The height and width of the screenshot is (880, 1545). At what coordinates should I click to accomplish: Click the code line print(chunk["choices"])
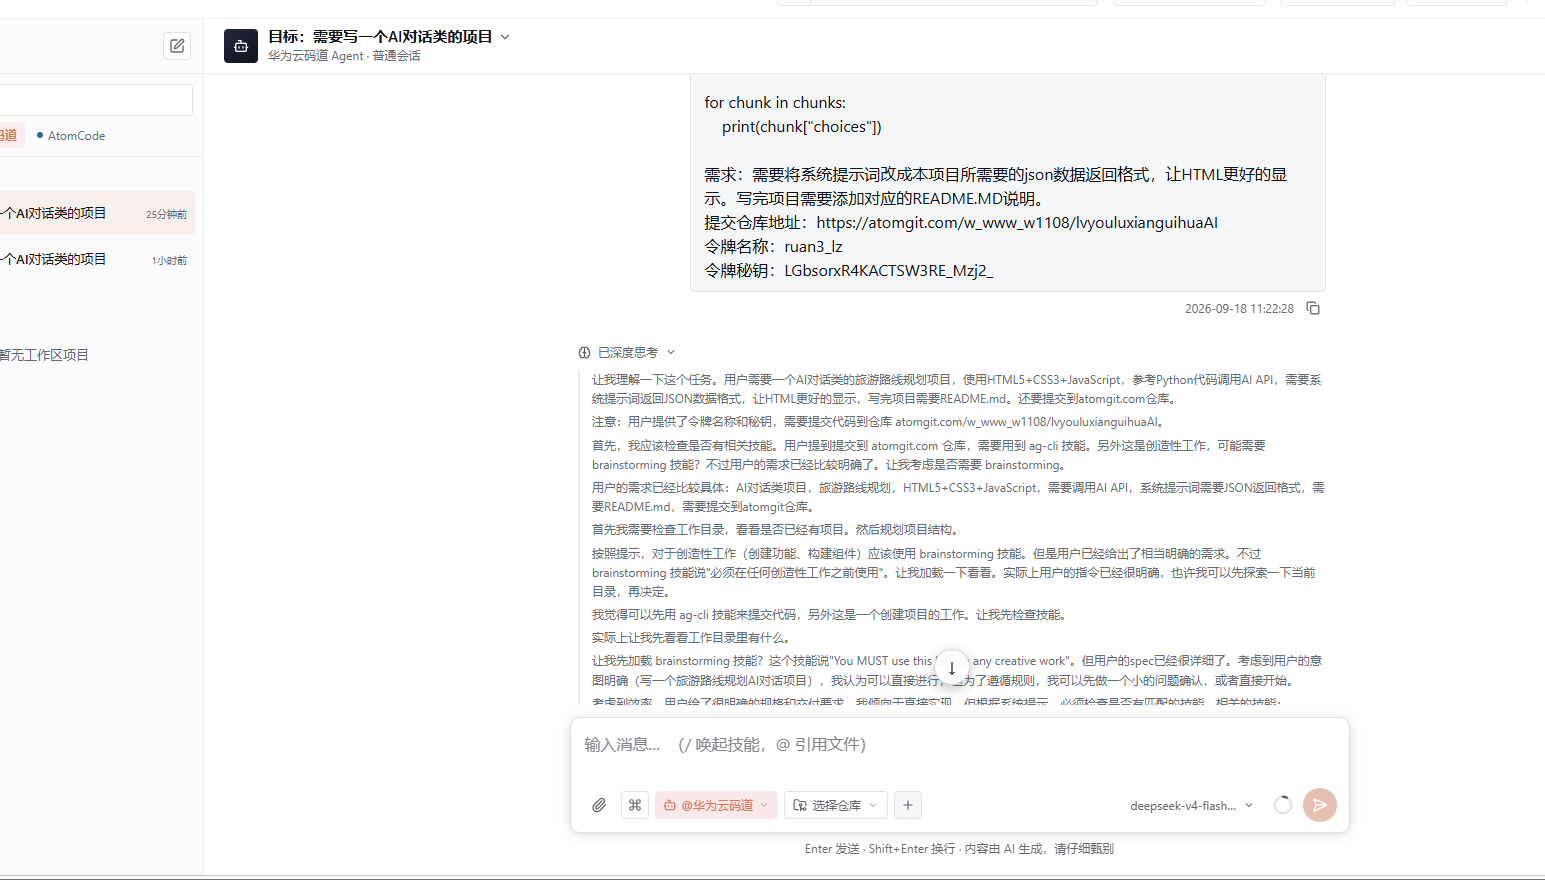pyautogui.click(x=802, y=127)
